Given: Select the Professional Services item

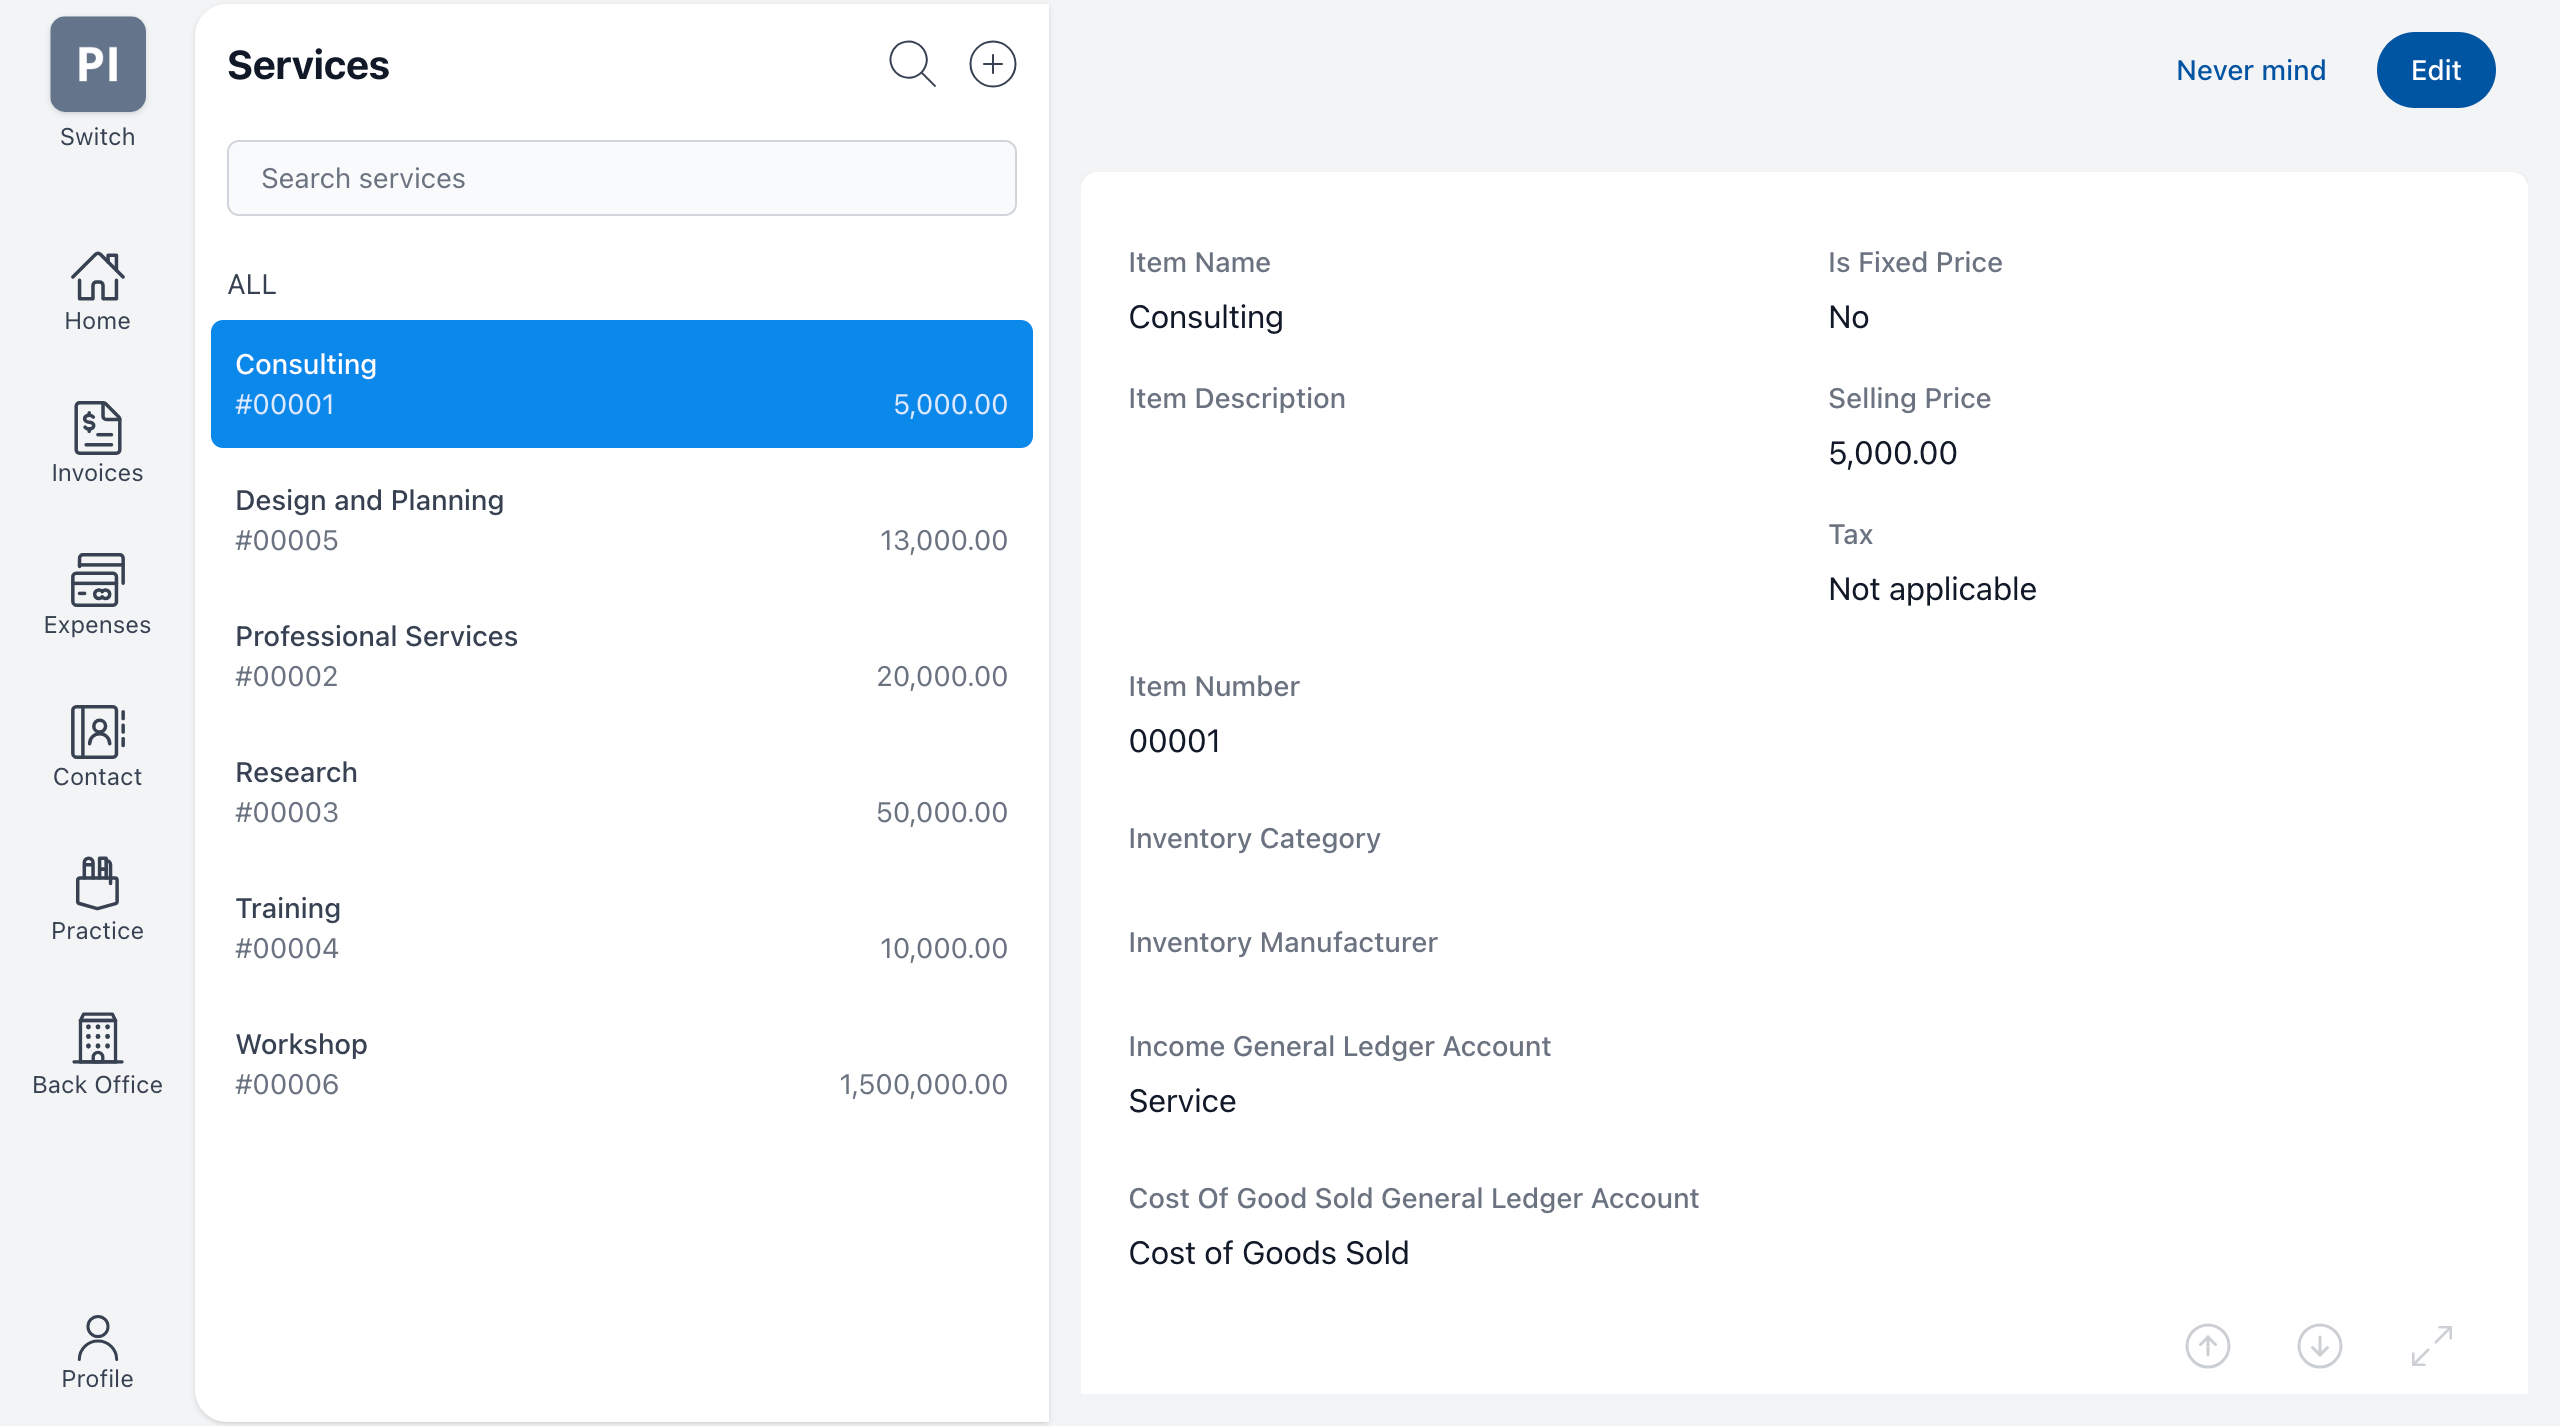Looking at the screenshot, I should [x=621, y=656].
